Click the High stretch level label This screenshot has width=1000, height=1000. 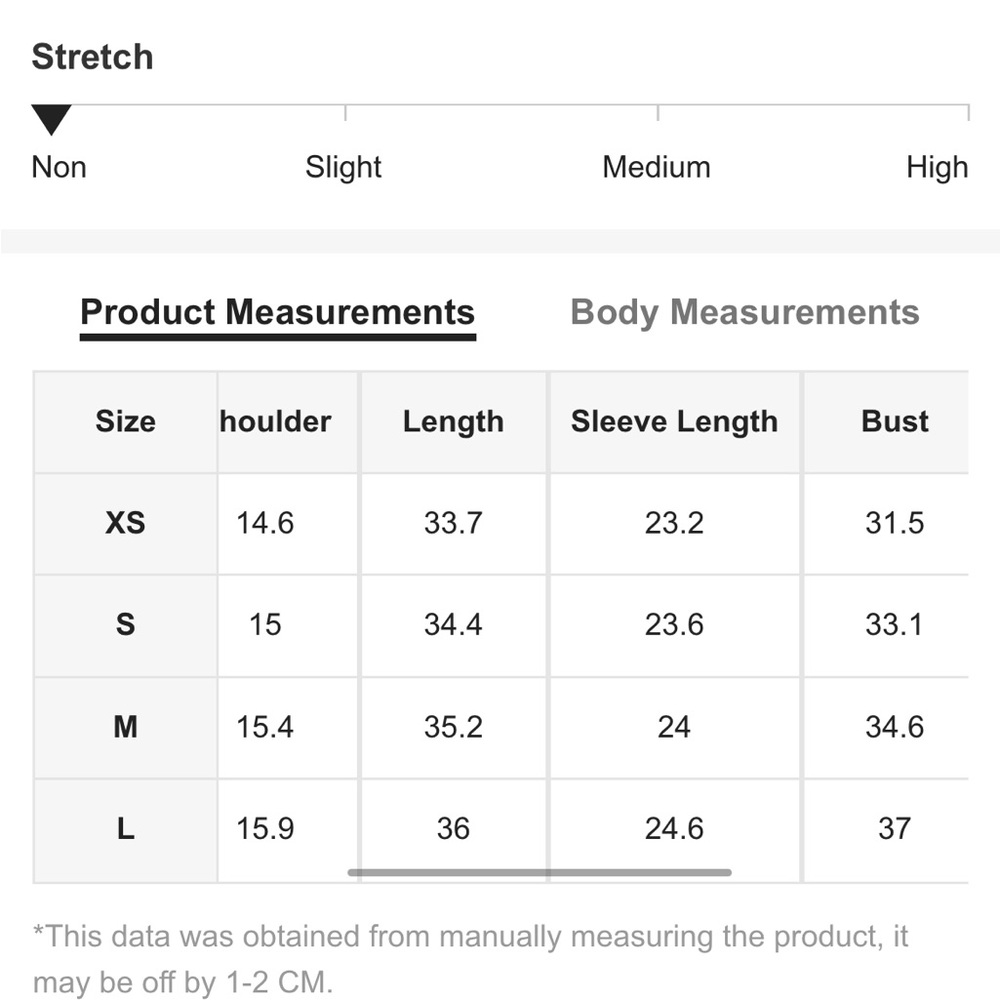(937, 167)
